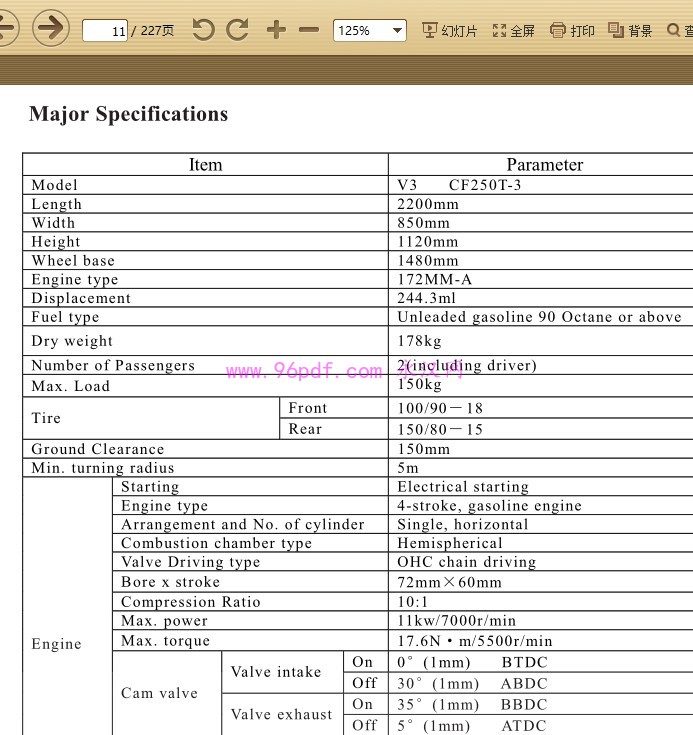Image resolution: width=693 pixels, height=735 pixels.
Task: Click the 'Number of Passengers' label
Action: [113, 365]
